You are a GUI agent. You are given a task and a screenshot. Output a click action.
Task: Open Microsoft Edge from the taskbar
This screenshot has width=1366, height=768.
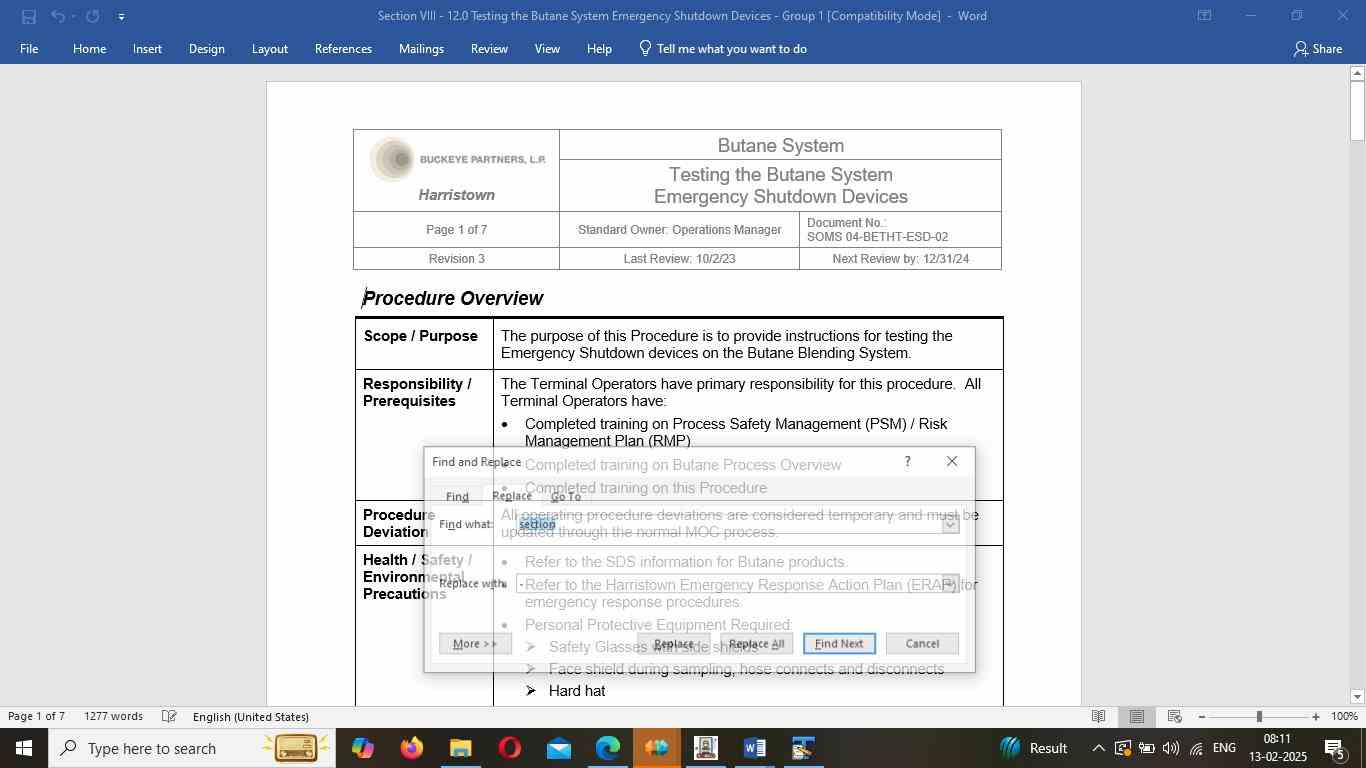pos(608,748)
